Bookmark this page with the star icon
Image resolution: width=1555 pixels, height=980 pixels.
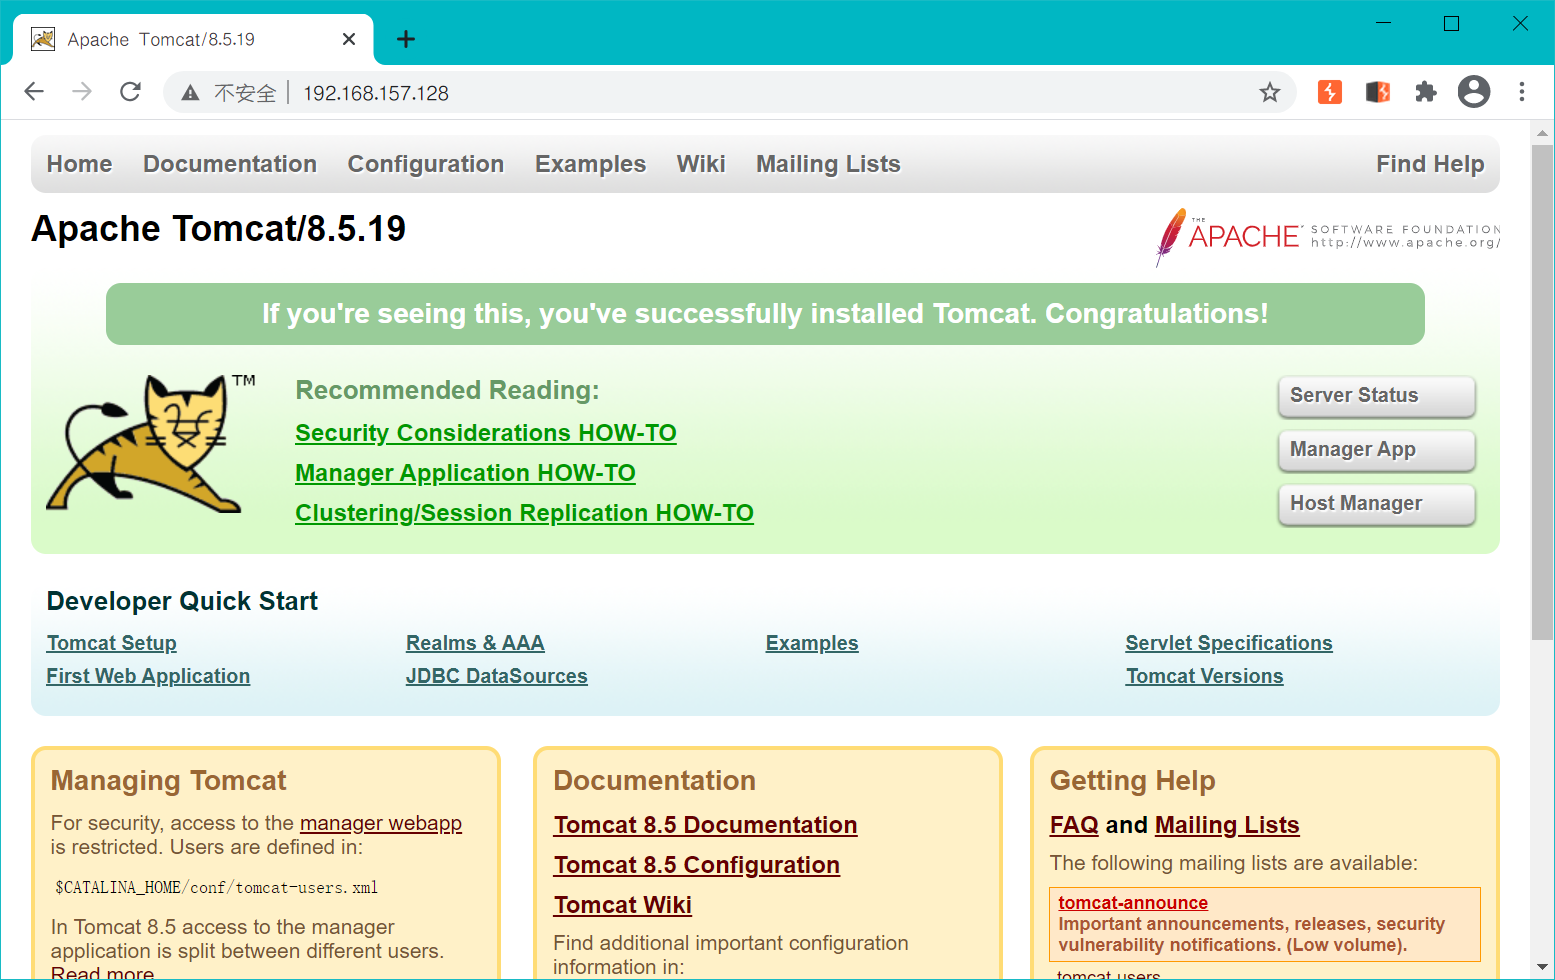[1269, 92]
